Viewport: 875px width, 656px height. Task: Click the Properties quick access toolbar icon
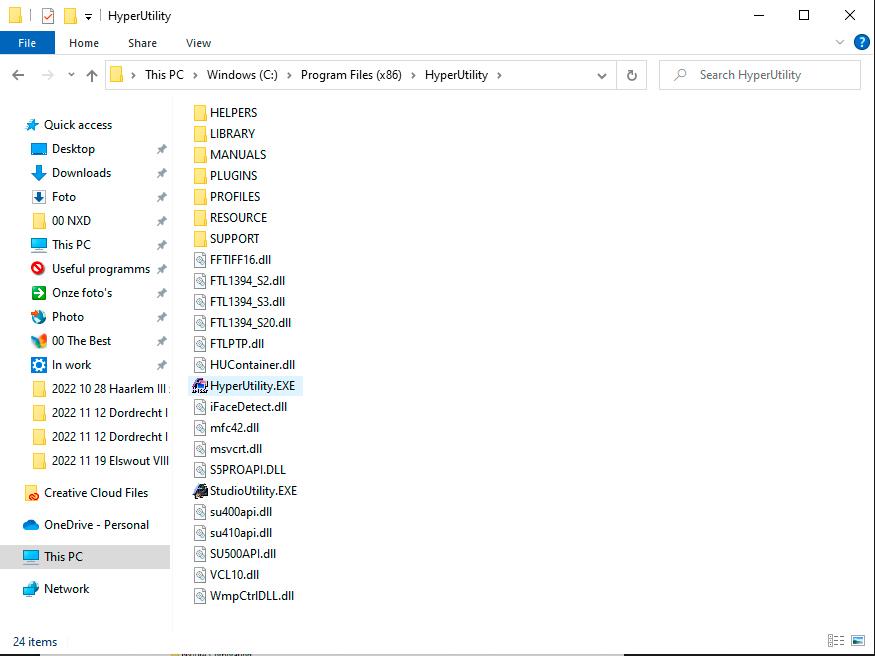(x=48, y=16)
